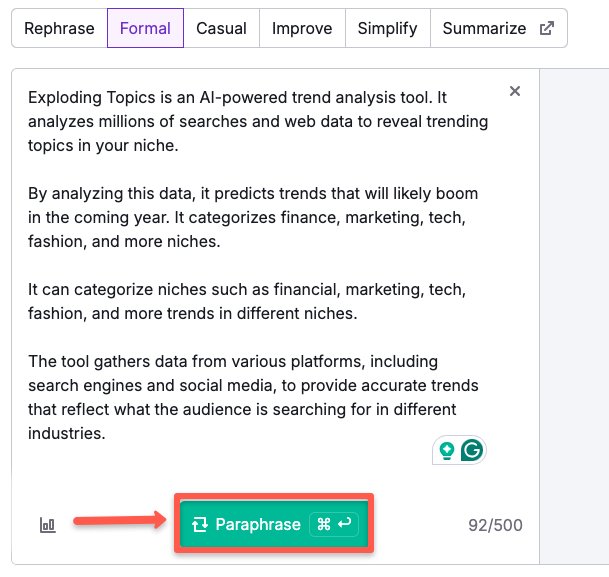Switch to the Rephrase mode tab

[59, 28]
